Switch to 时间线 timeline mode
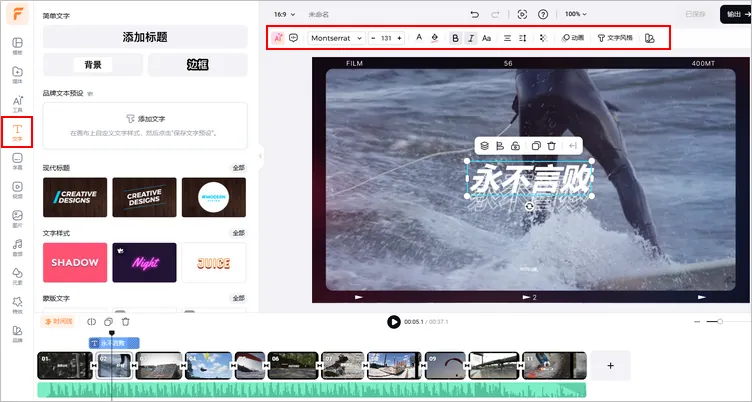 [59, 321]
